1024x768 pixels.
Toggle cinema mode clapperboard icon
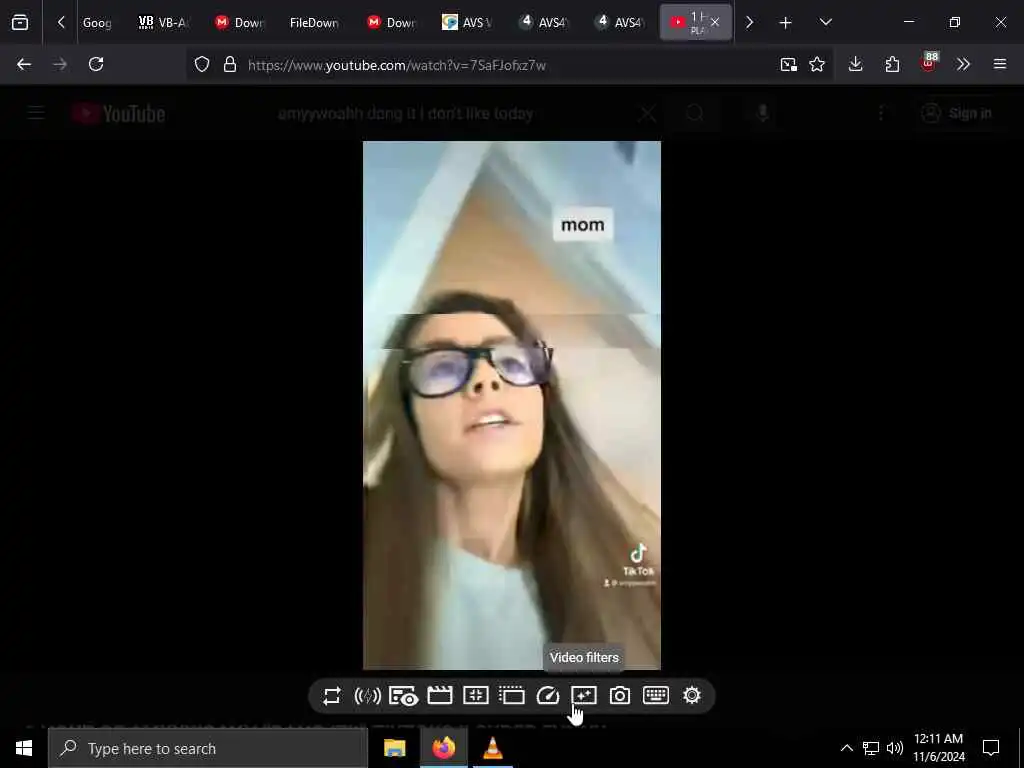[x=440, y=696]
